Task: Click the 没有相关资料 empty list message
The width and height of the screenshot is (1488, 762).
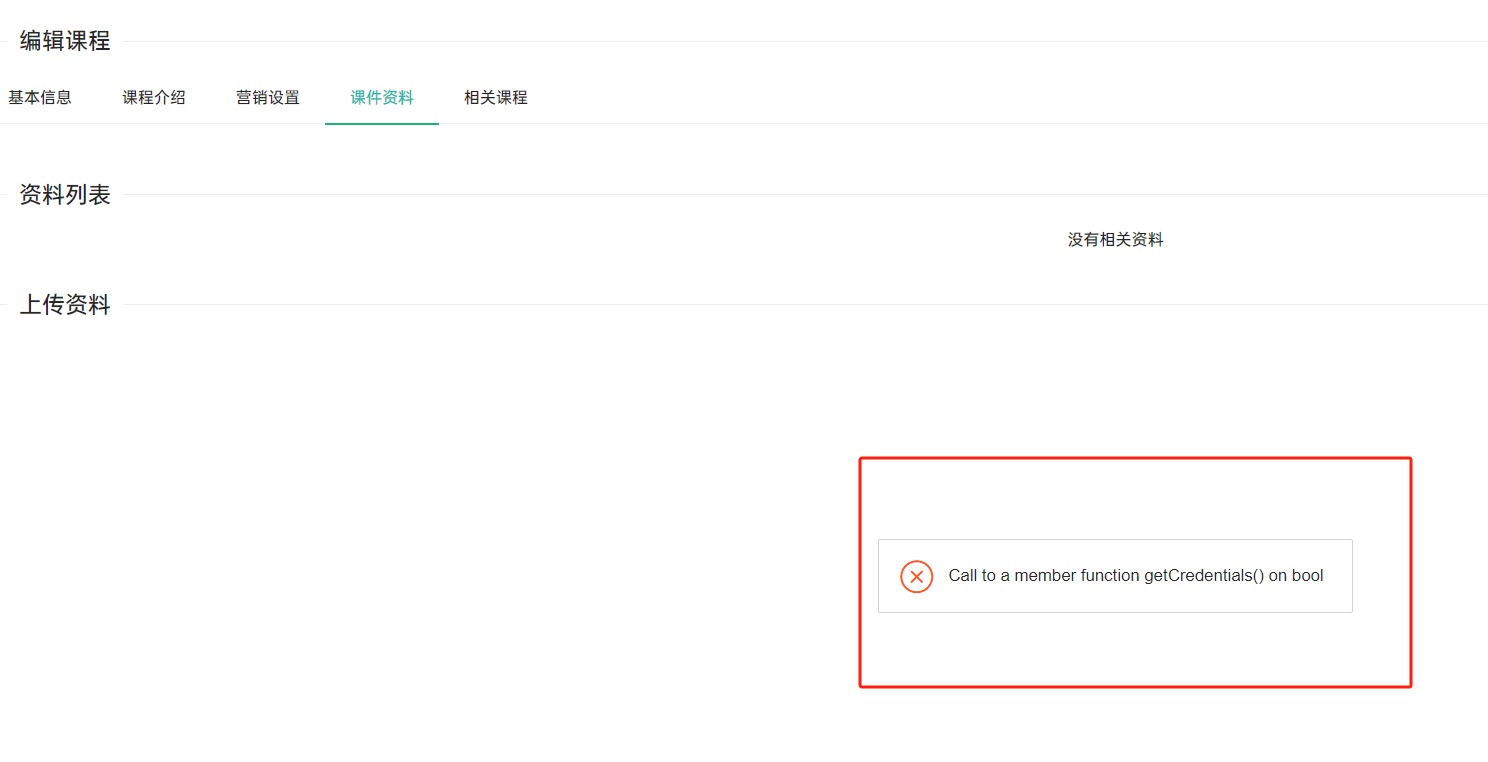Action: pyautogui.click(x=1115, y=240)
